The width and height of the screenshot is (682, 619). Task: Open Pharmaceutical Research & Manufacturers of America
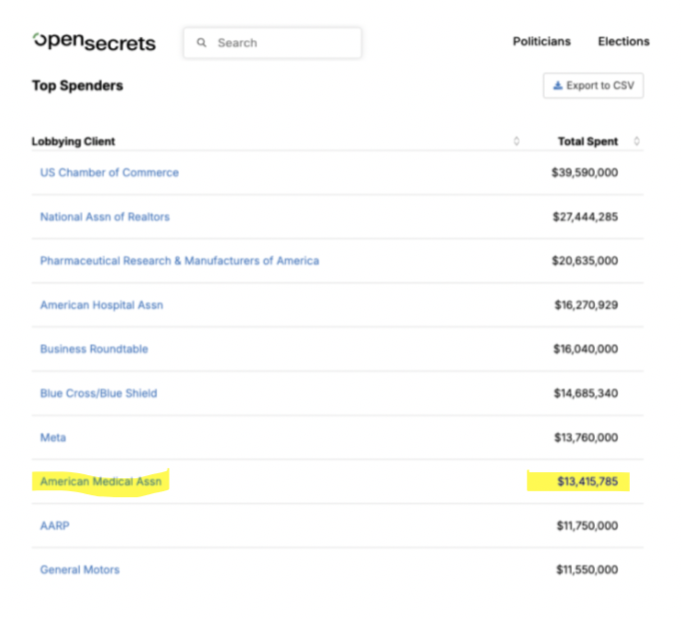click(180, 261)
